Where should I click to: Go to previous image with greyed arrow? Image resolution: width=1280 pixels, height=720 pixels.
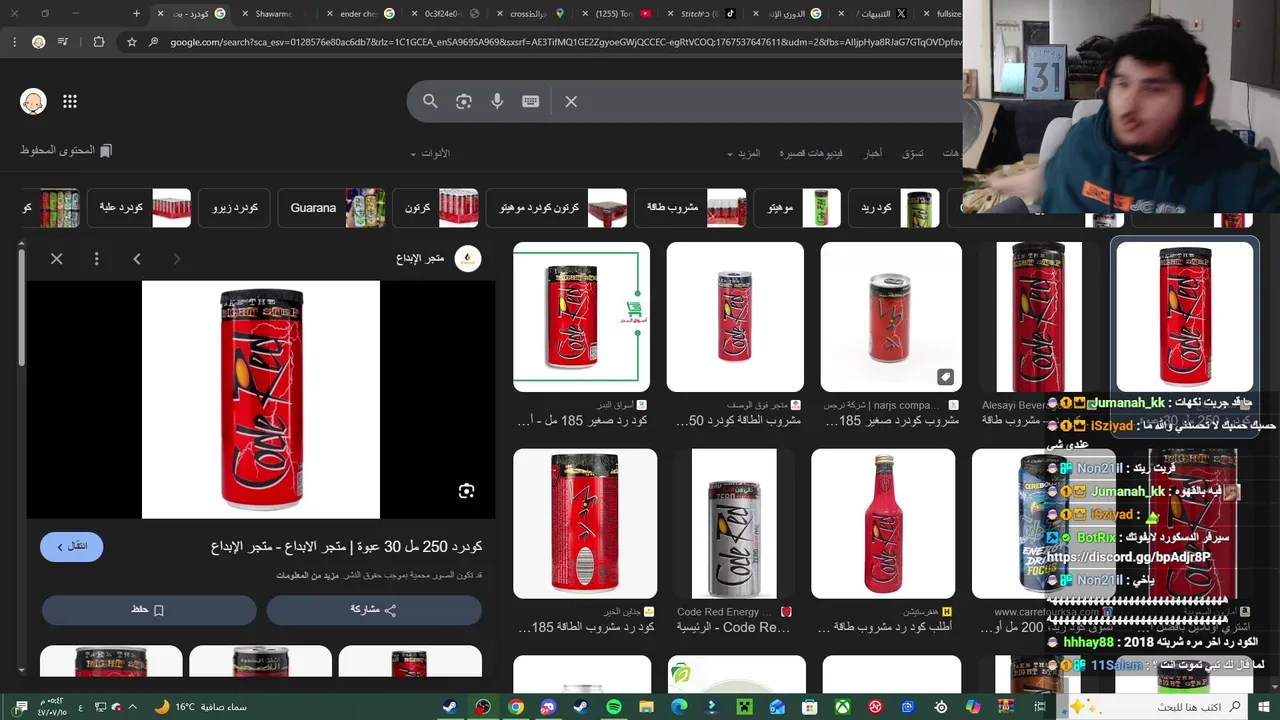point(177,259)
